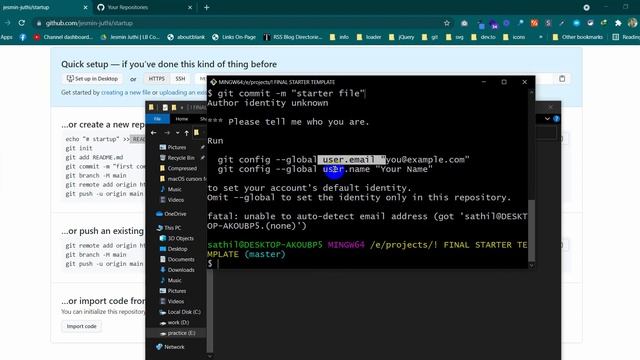Open the Chrome profile avatar
Image resolution: width=640 pixels, height=360 pixels.
pyautogui.click(x=632, y=23)
